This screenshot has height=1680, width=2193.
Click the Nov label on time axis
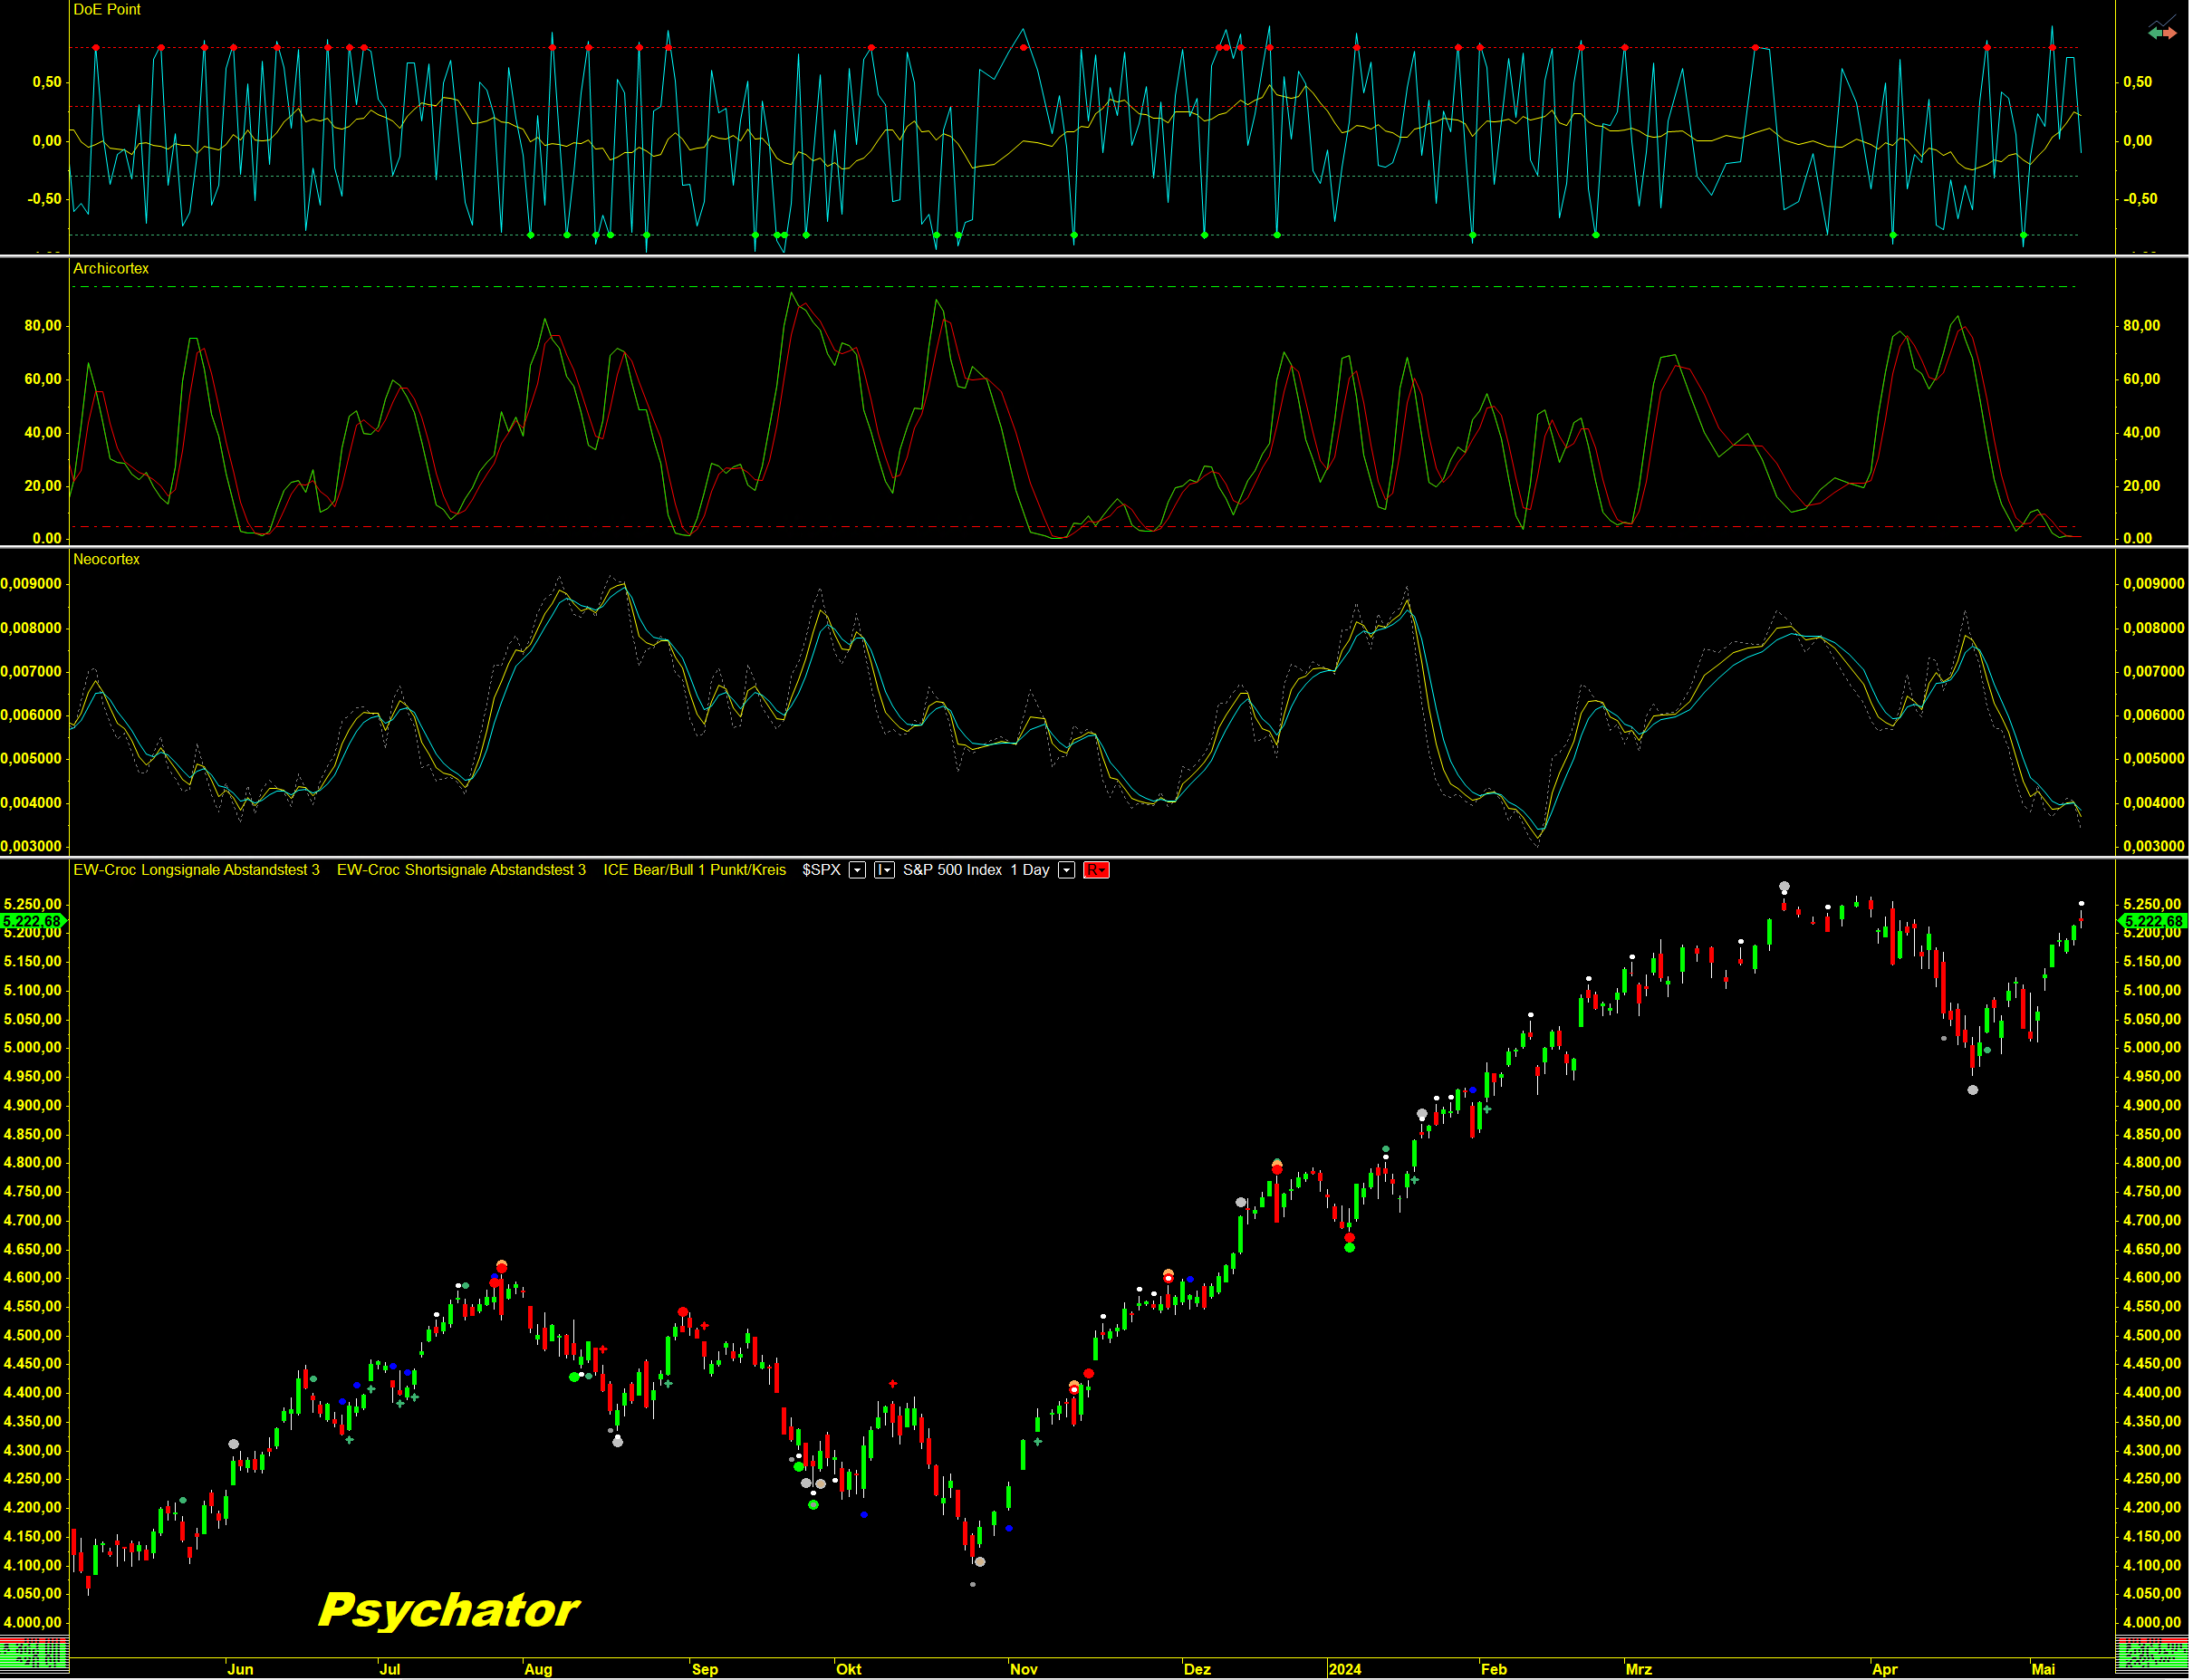point(1024,1670)
